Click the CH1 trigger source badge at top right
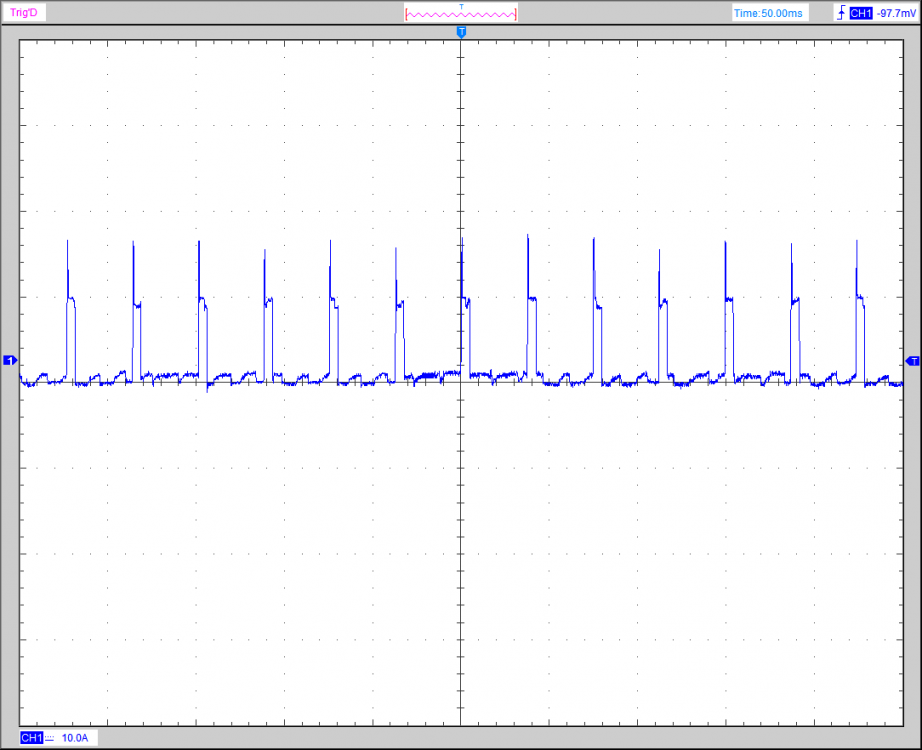 point(859,13)
